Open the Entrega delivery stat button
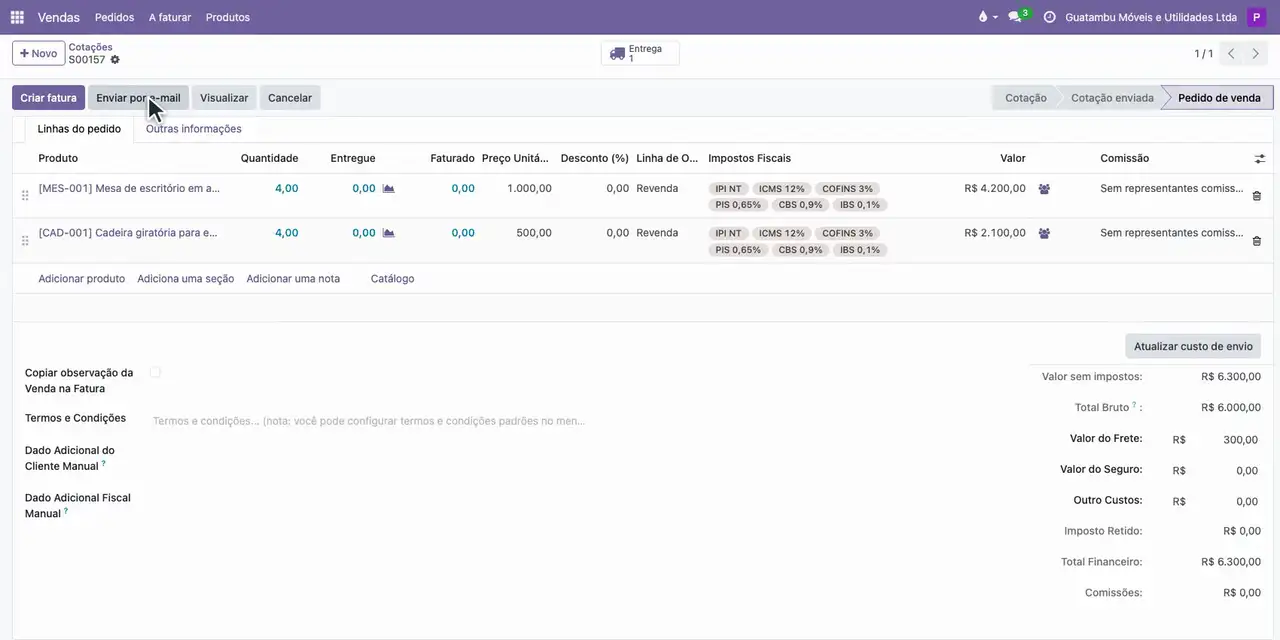This screenshot has width=1280, height=640. (640, 53)
